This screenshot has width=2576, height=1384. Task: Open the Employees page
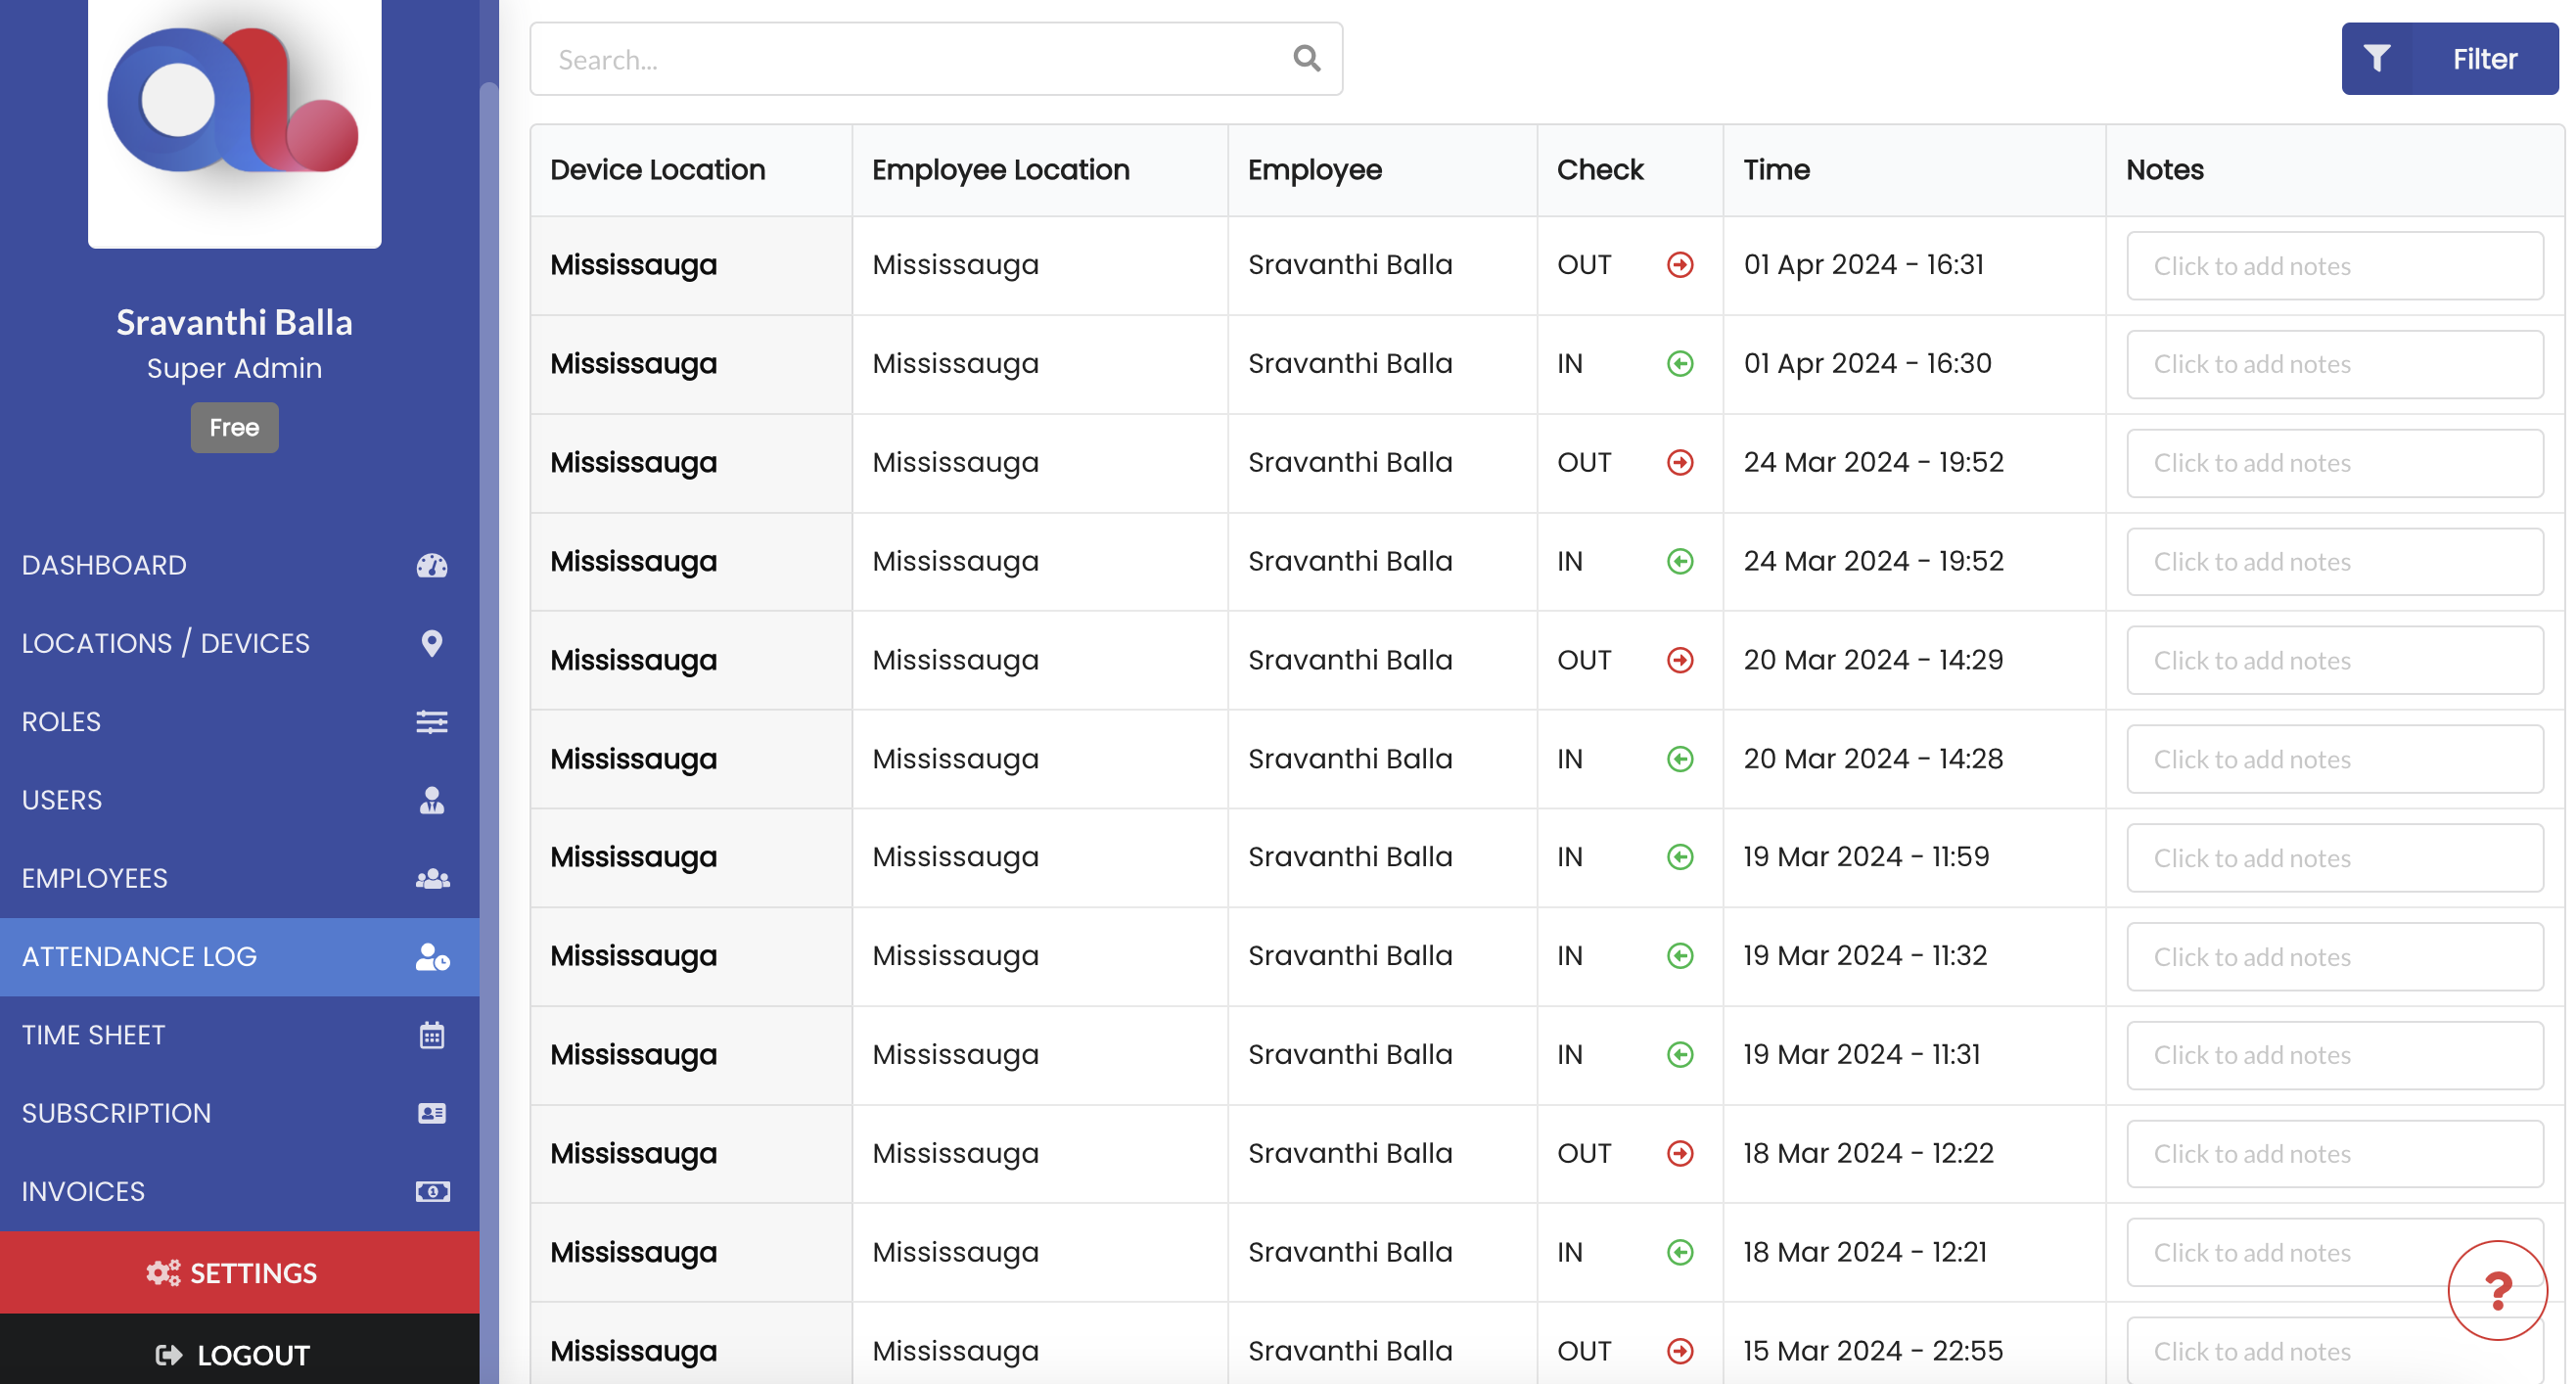(x=240, y=878)
